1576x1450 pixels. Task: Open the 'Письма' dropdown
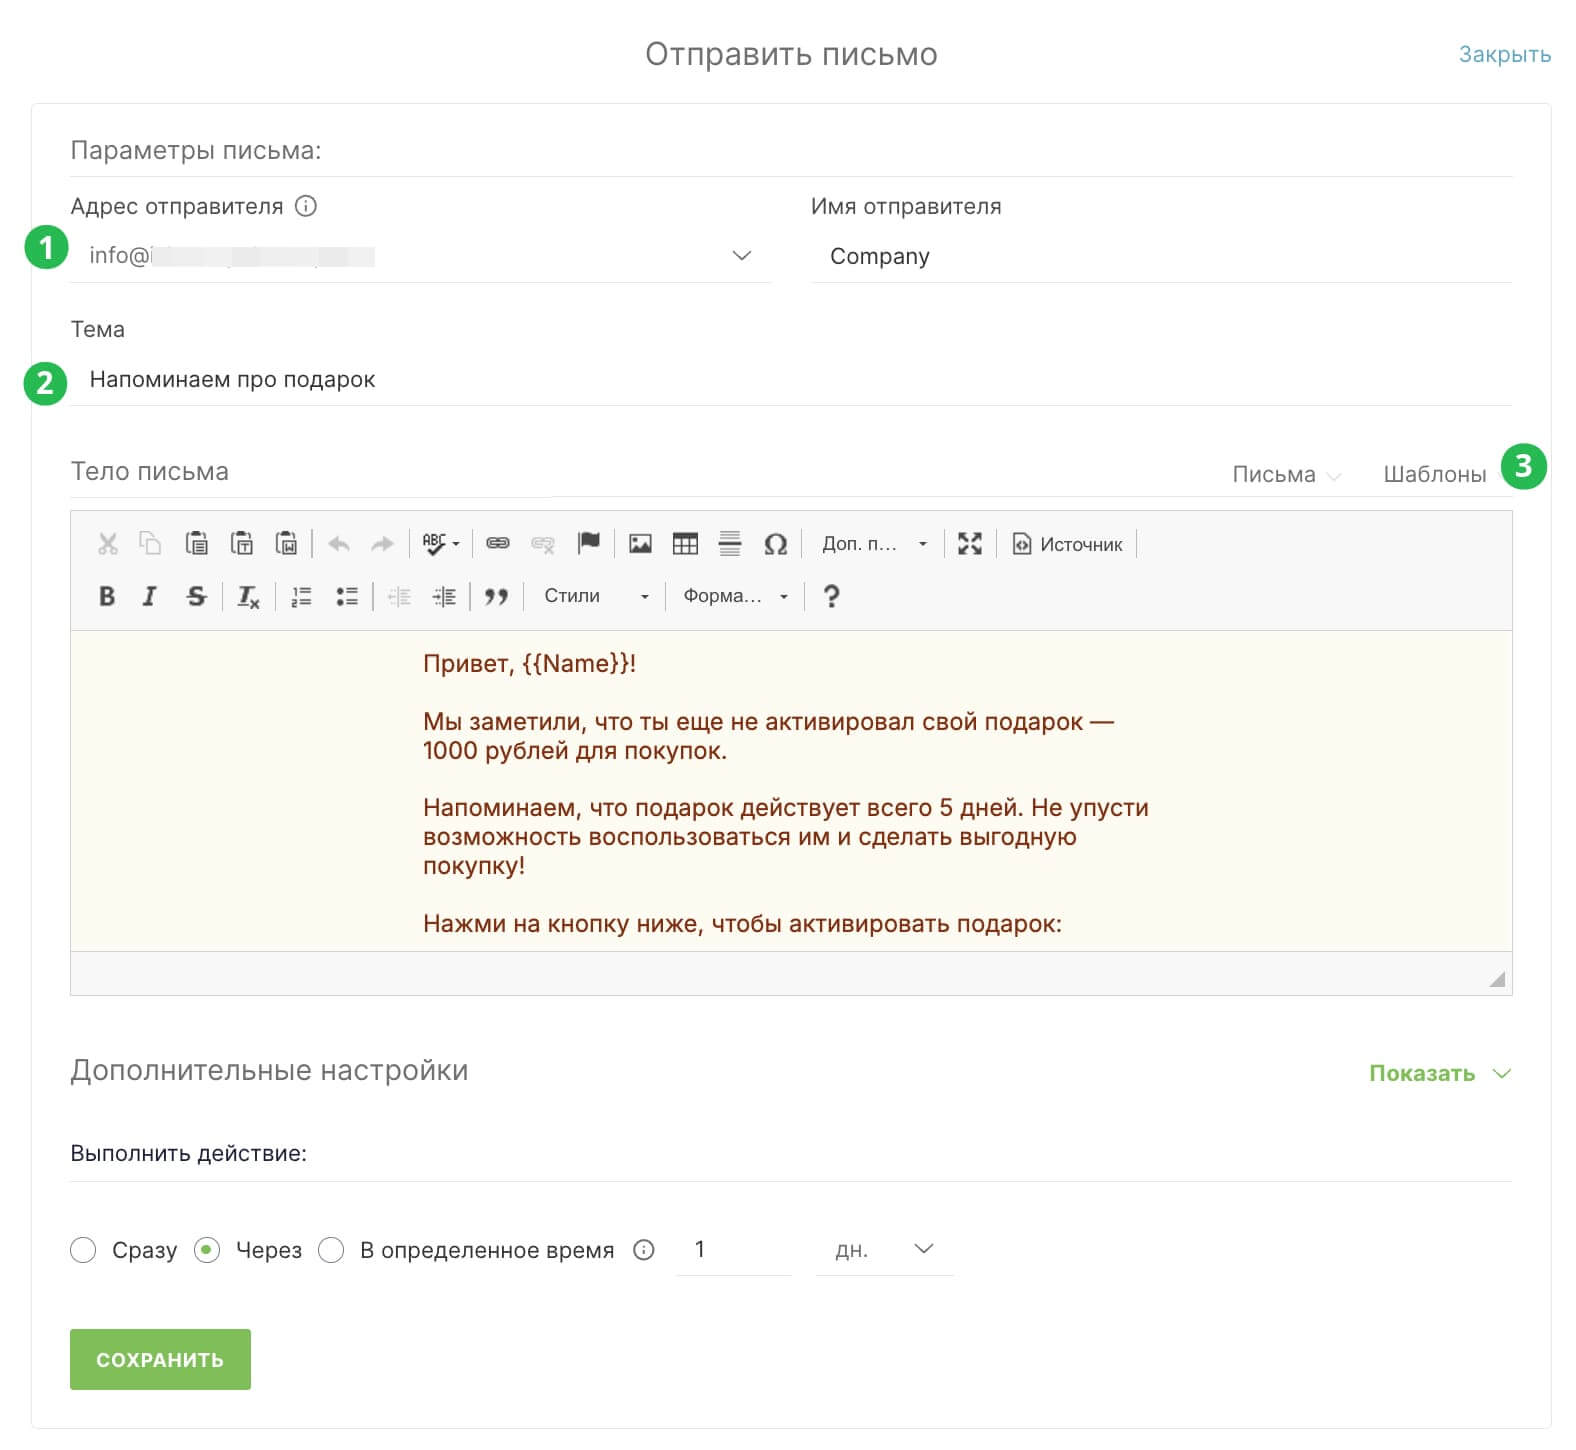tap(1285, 475)
